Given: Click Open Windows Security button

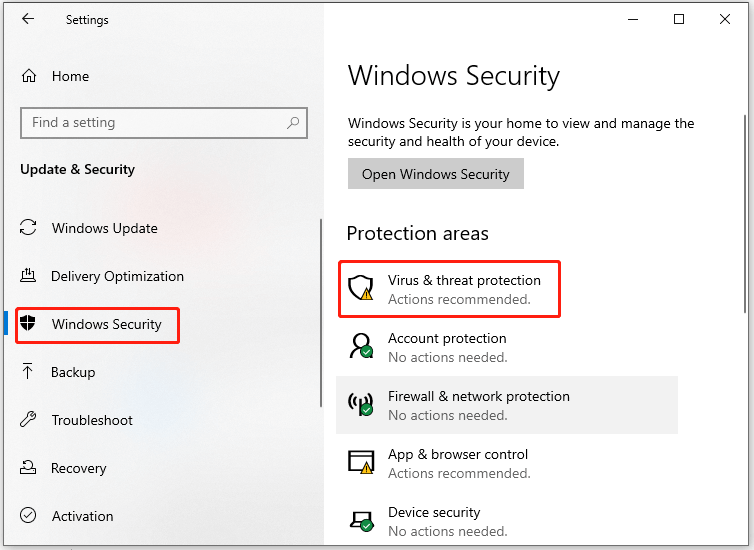Looking at the screenshot, I should [x=436, y=174].
